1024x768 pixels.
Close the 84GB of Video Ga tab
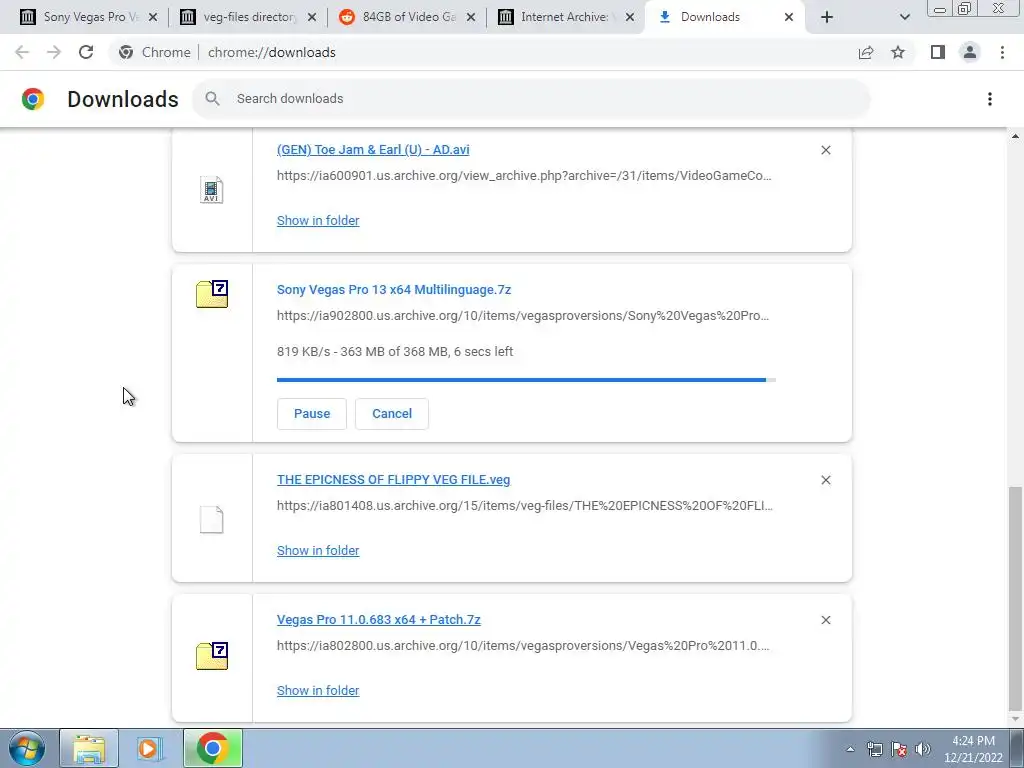[471, 17]
